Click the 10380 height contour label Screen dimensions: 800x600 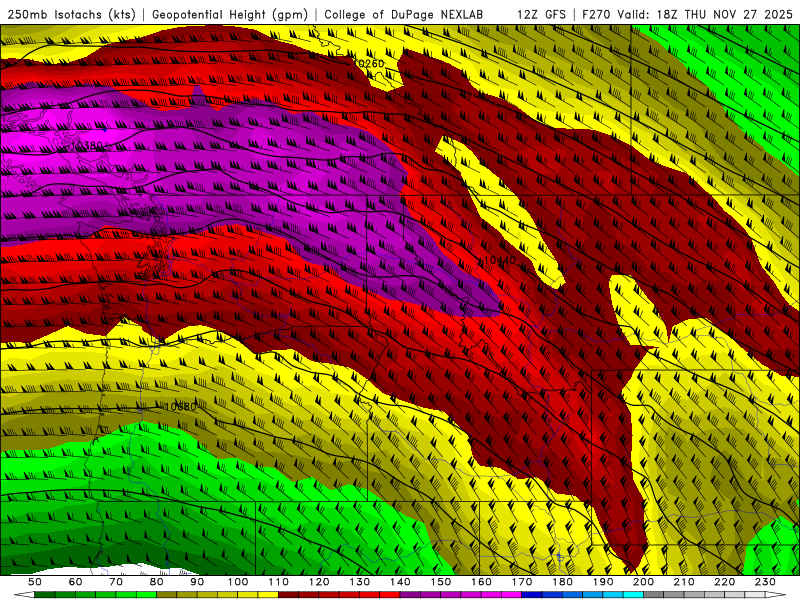click(x=87, y=146)
